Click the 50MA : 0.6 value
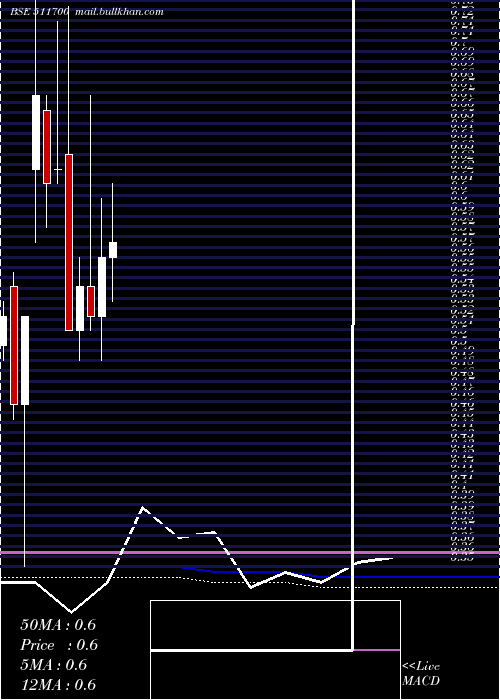Image resolution: width=500 pixels, height=700 pixels. pos(58,625)
